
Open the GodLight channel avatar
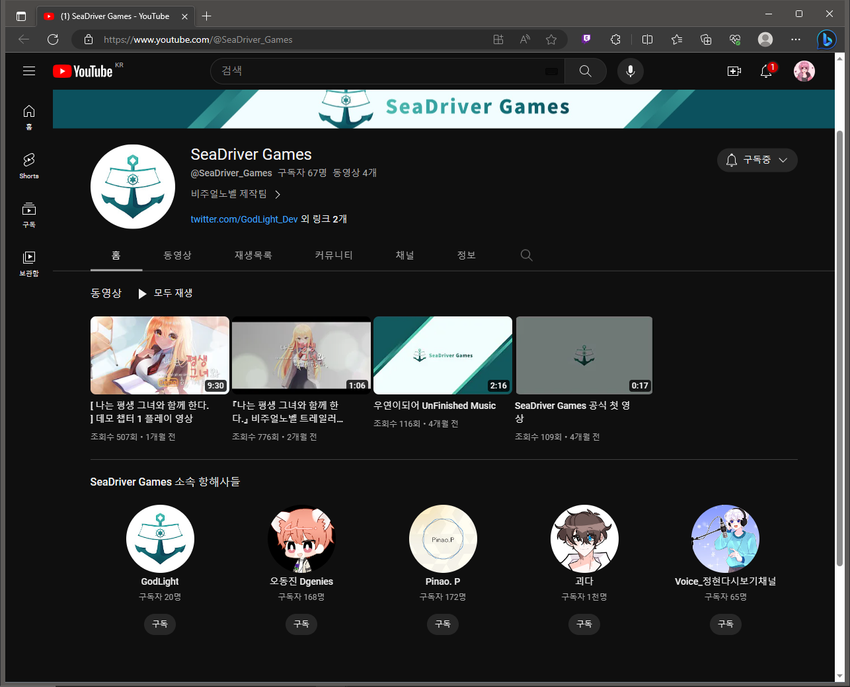tap(160, 539)
